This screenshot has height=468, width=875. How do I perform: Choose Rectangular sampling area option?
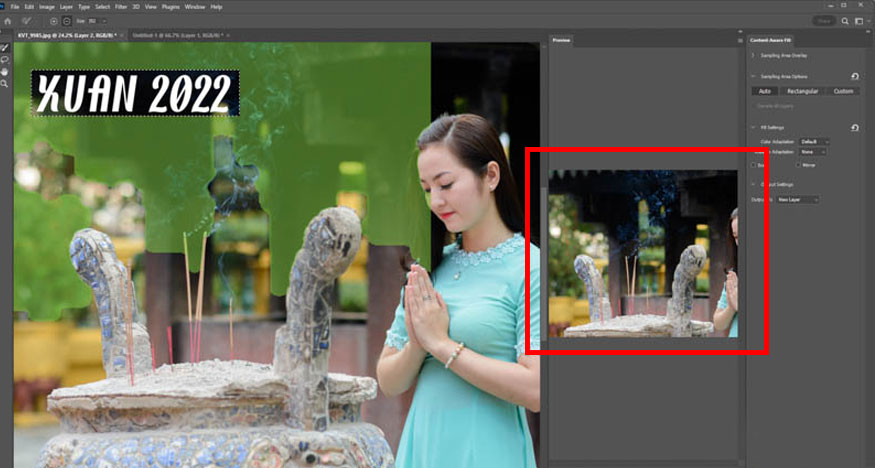[802, 91]
